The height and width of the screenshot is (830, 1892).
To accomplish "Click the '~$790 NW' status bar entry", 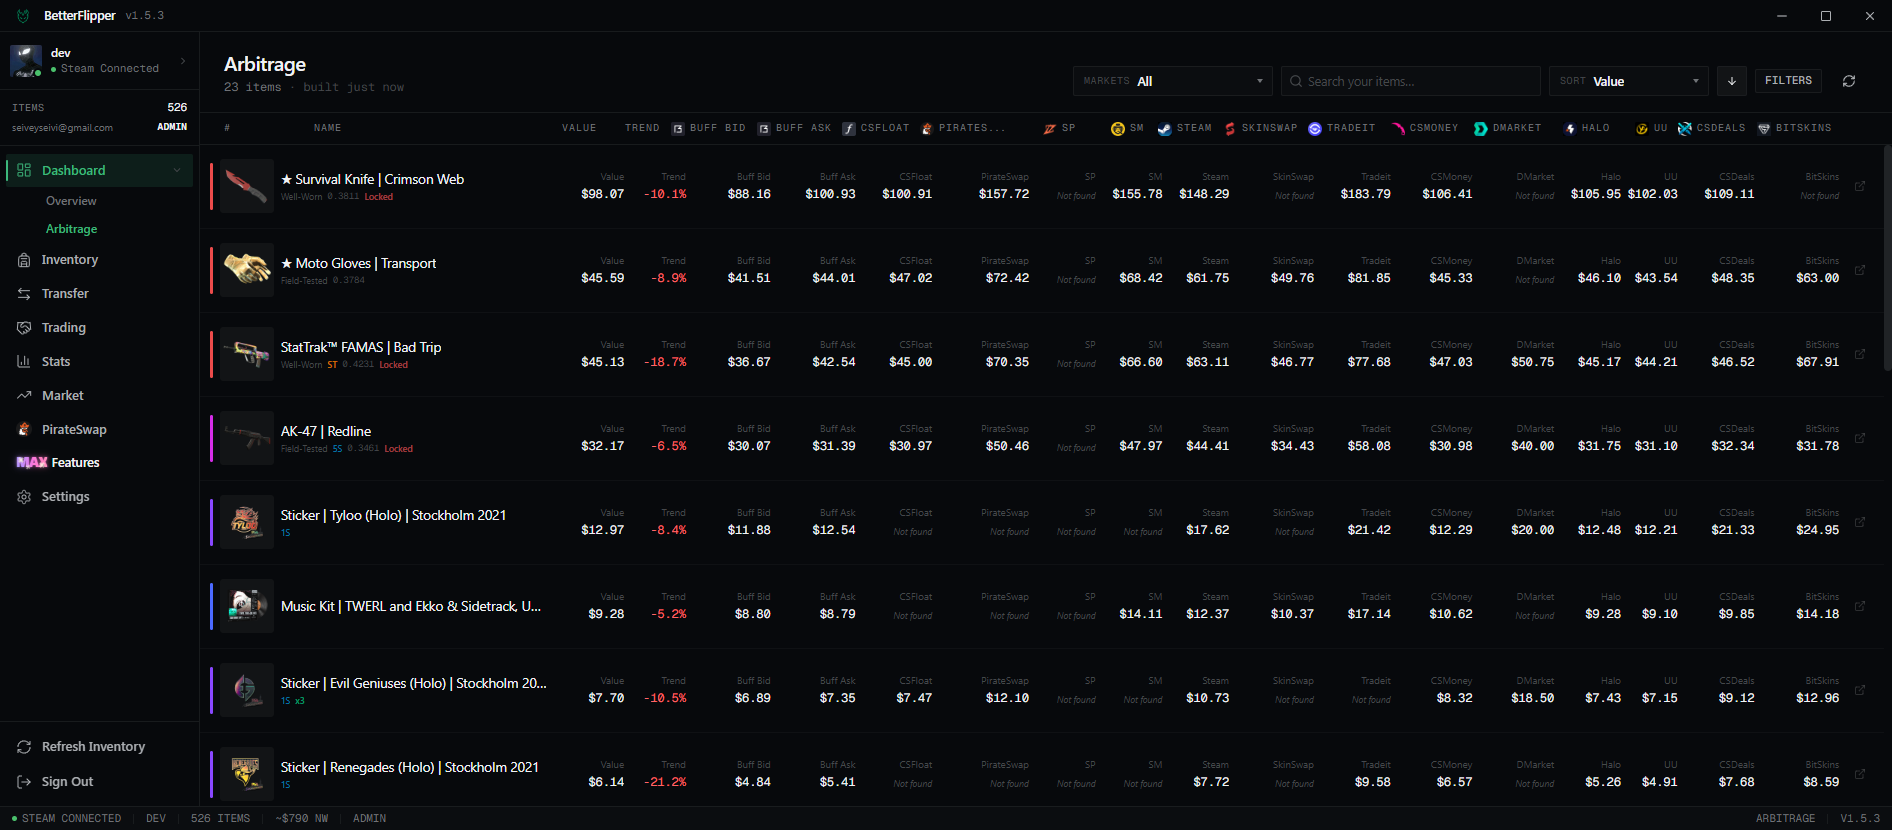I will (302, 818).
